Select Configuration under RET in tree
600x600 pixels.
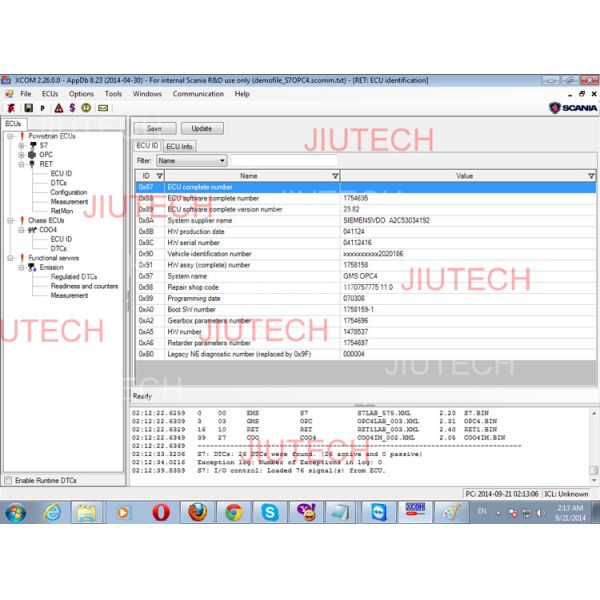click(69, 192)
